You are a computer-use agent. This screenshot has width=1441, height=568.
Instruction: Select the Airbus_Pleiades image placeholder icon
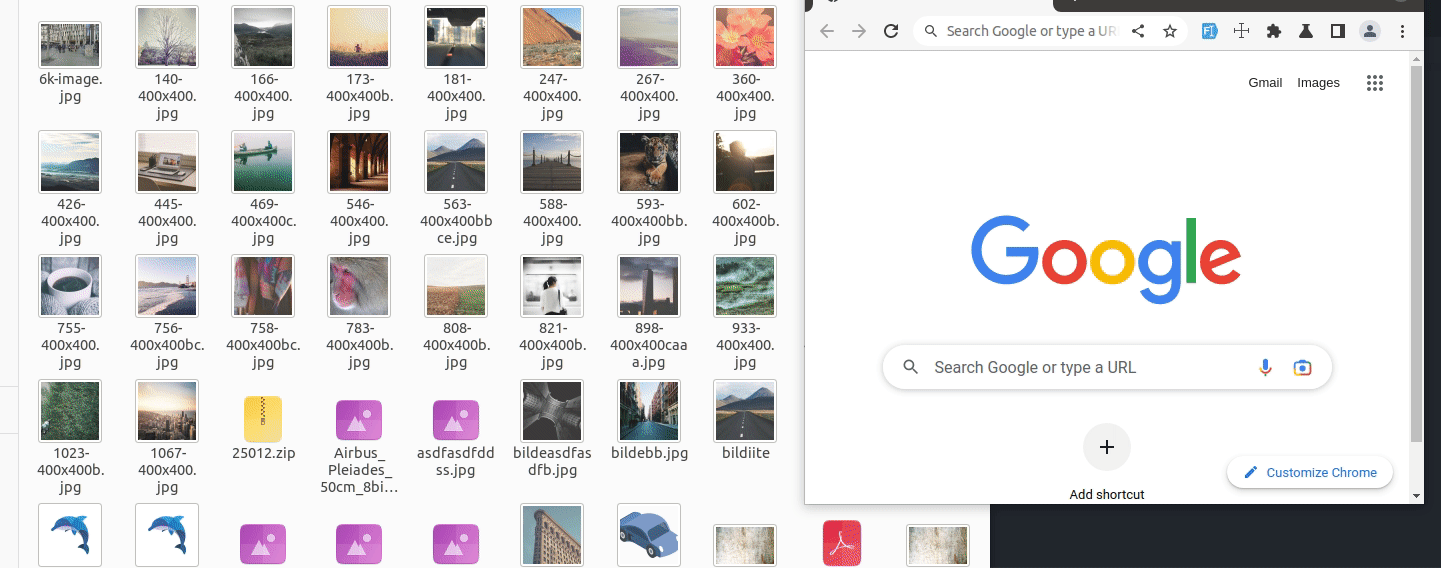point(359,420)
